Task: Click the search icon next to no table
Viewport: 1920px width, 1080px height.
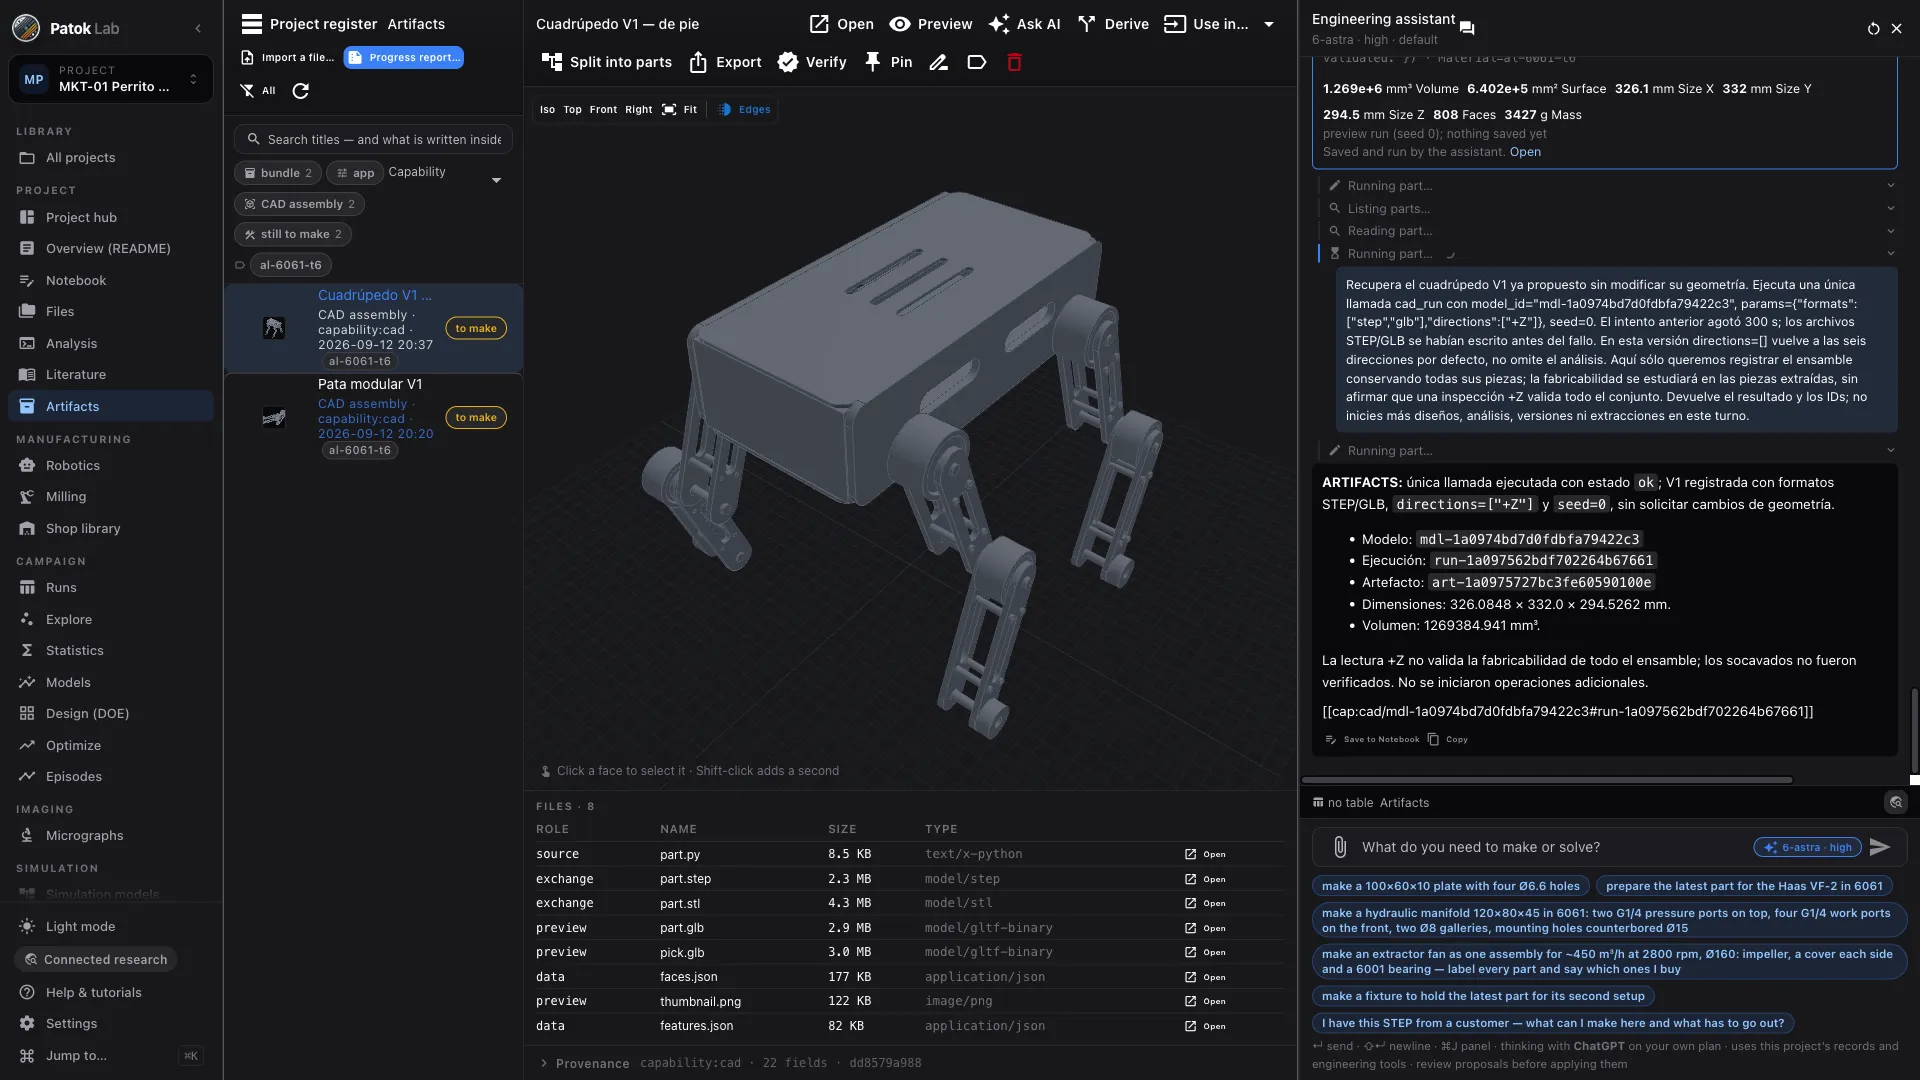Action: click(x=1895, y=802)
